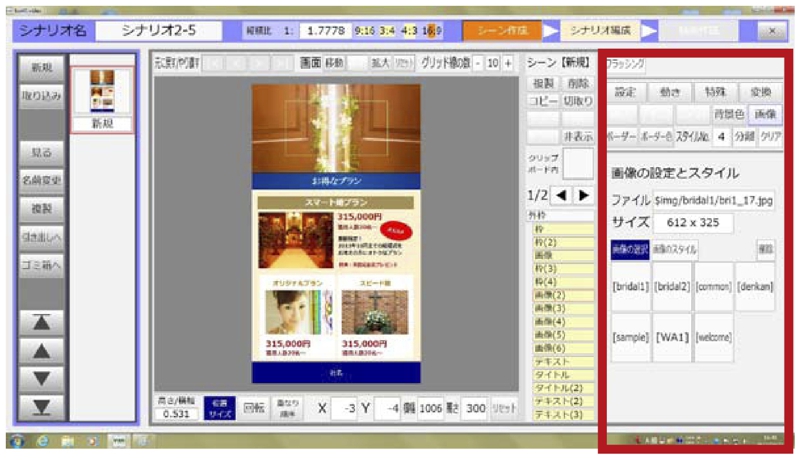
Task: Open the [welcome] image folder
Action: [713, 337]
